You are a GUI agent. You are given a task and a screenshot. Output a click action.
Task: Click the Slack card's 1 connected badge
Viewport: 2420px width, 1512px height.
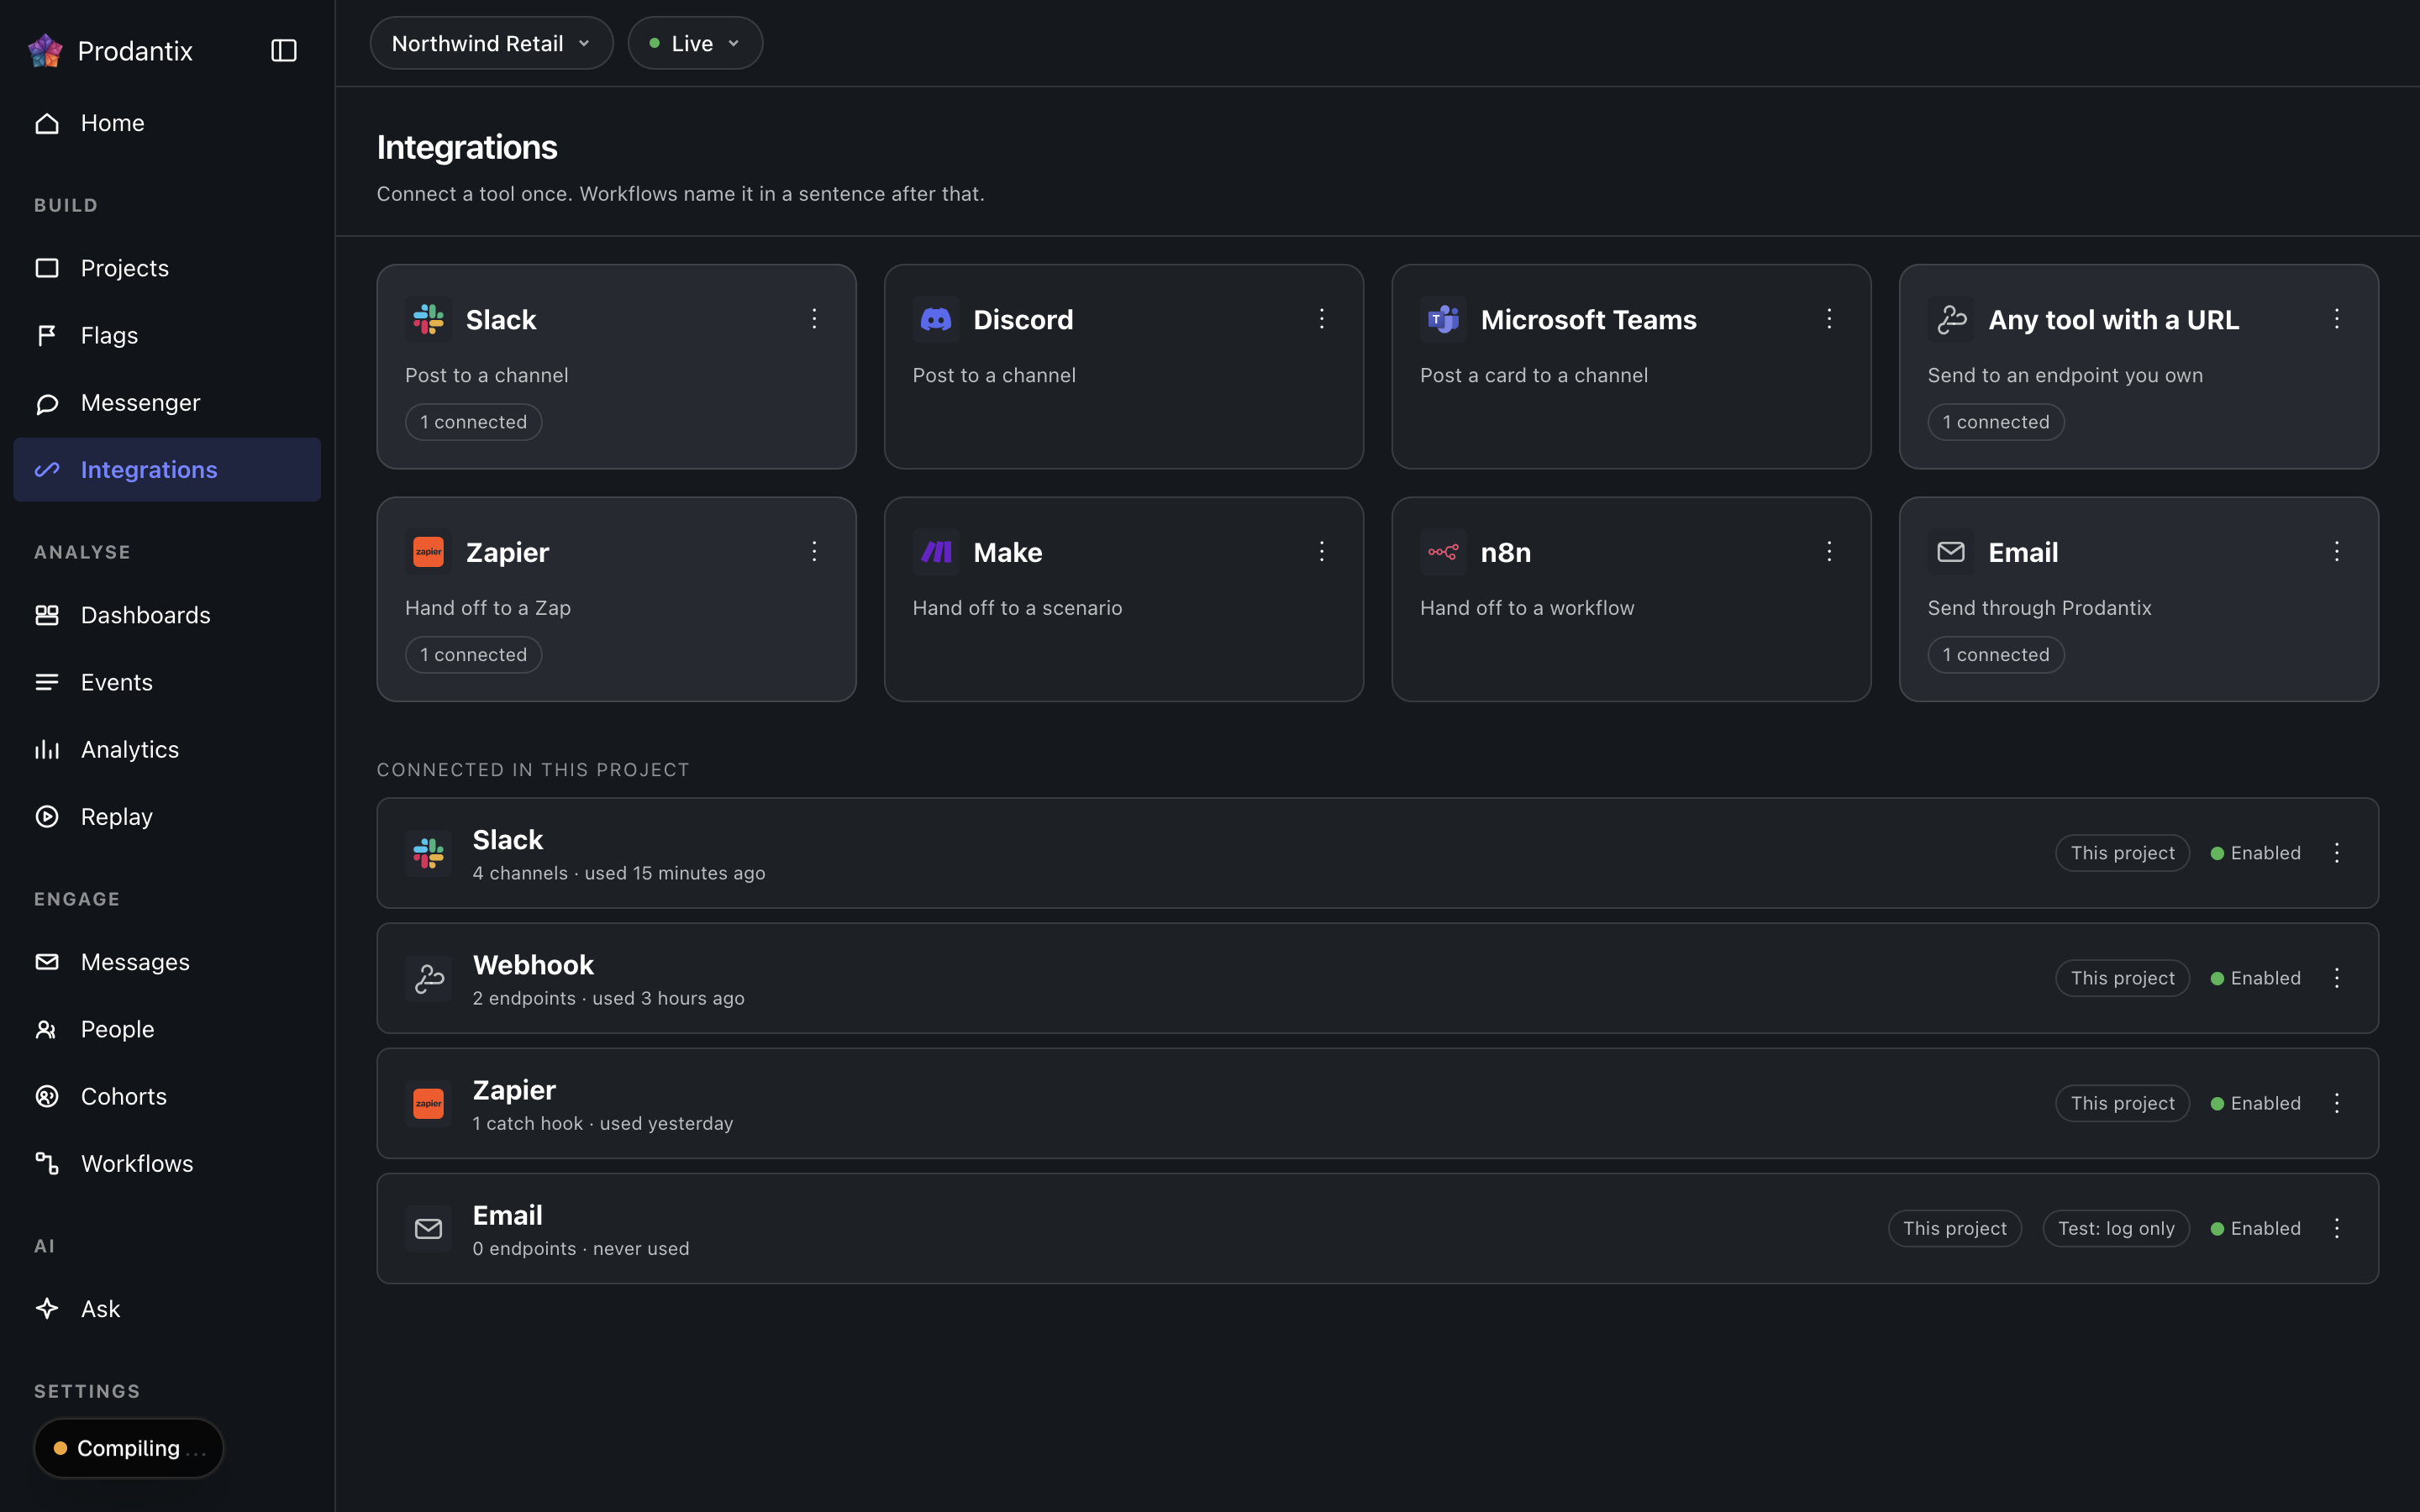coord(473,422)
